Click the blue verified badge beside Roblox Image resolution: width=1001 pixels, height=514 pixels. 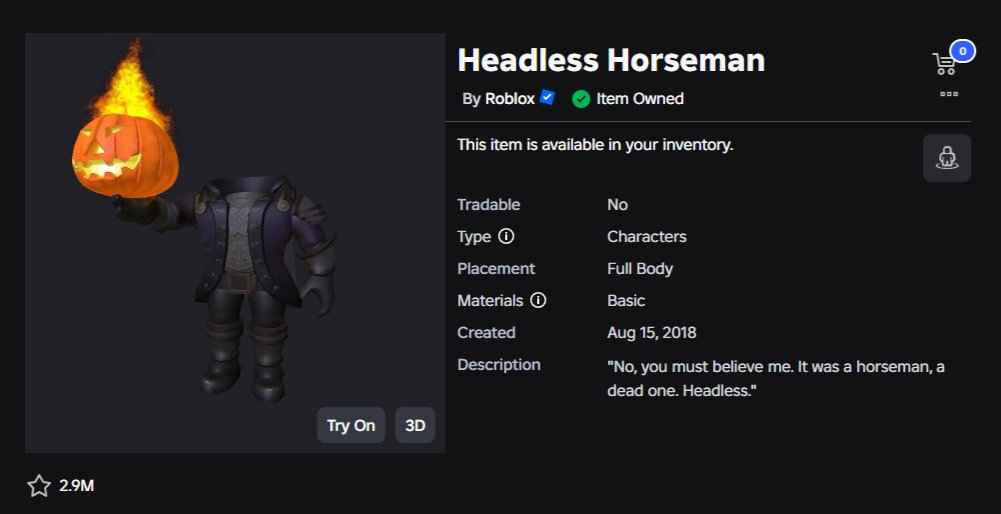pos(547,98)
